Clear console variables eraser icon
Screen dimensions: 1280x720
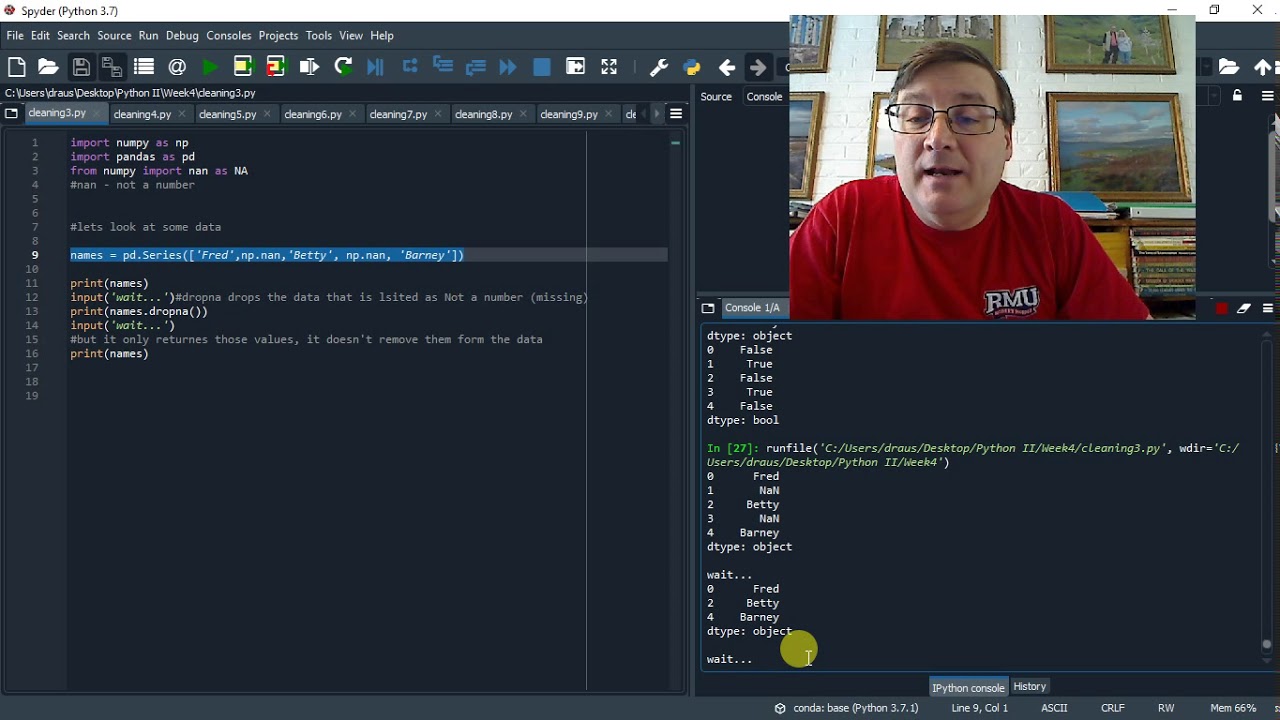click(1244, 308)
